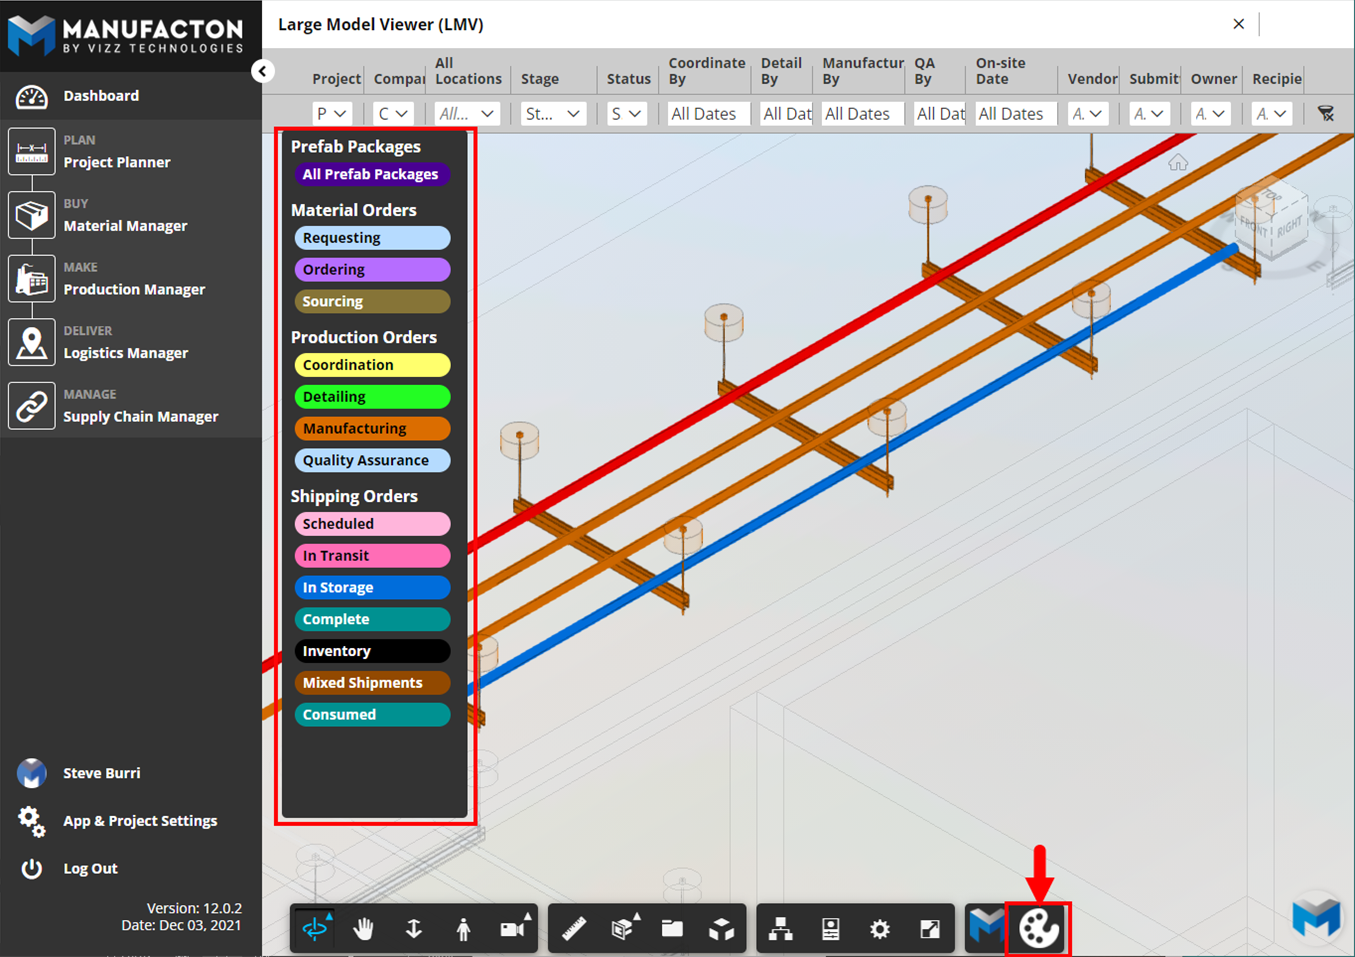
Task: Select the In Transit pink status swatch
Action: (x=372, y=555)
